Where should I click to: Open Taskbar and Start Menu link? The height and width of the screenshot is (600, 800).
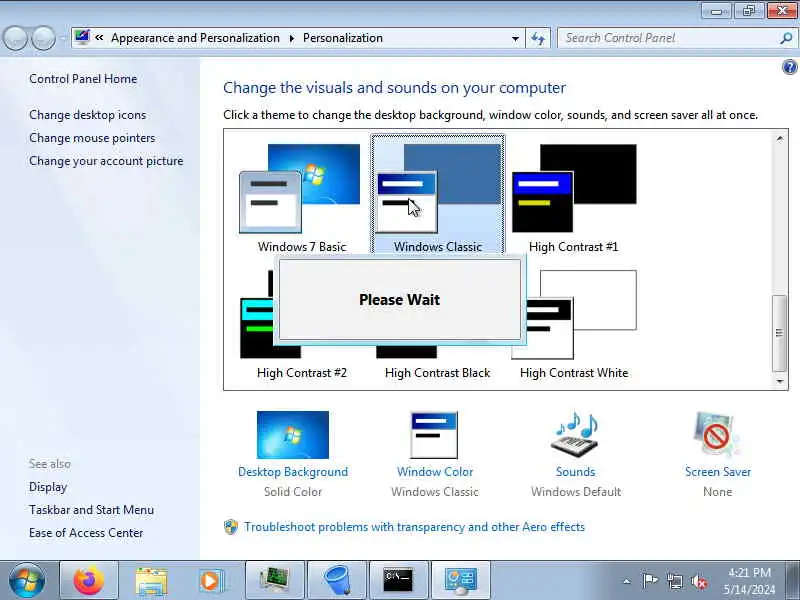point(91,510)
